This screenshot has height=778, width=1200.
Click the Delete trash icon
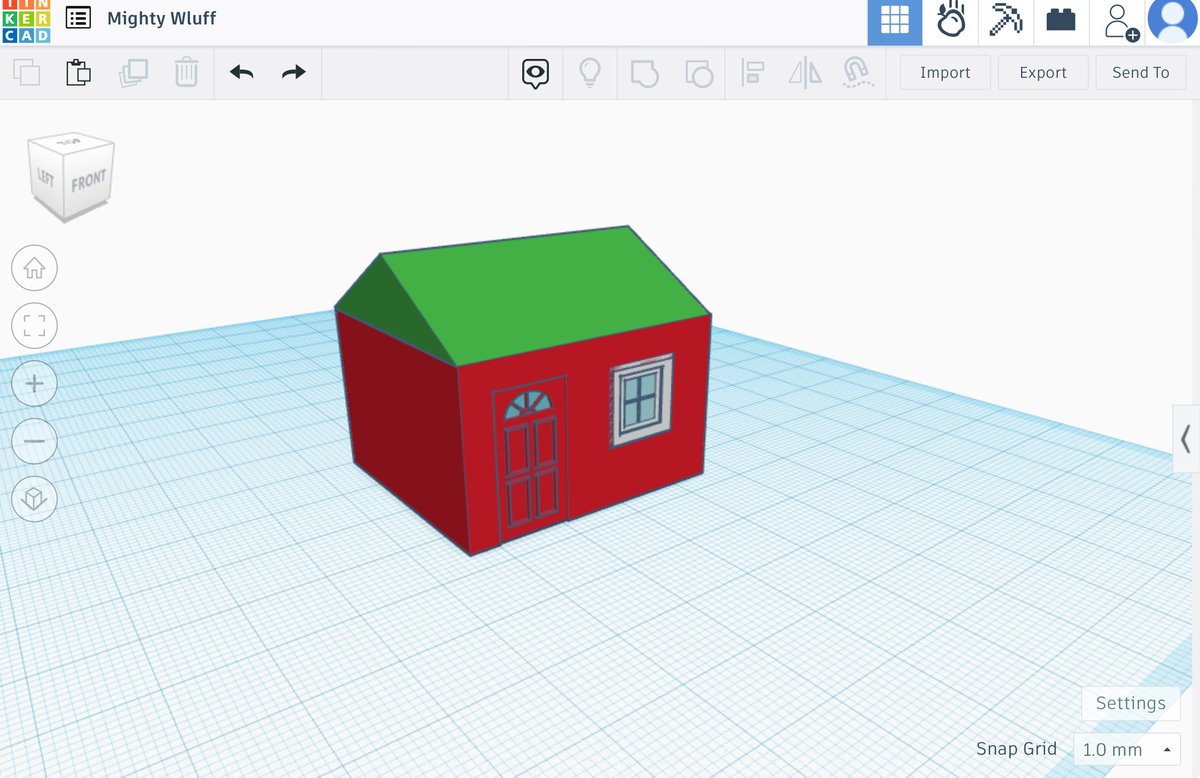click(187, 72)
